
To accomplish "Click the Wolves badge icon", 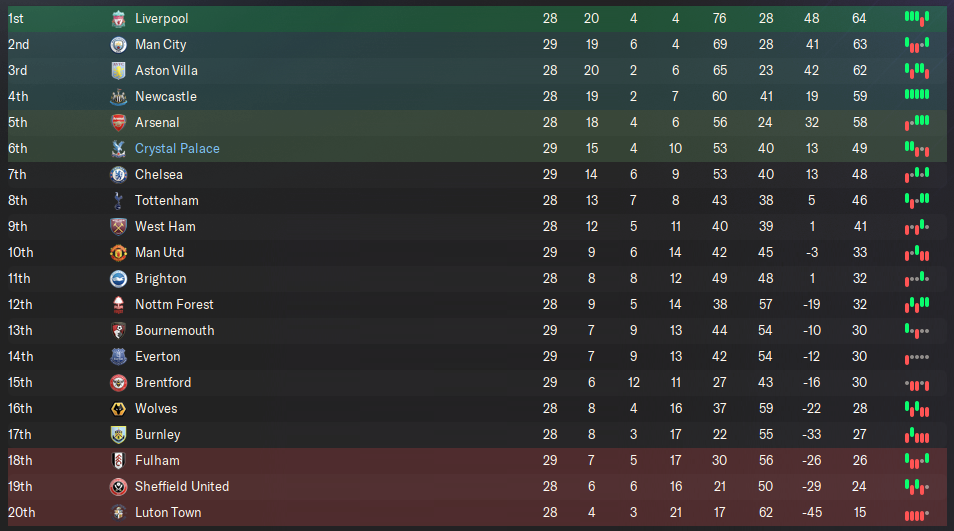I will pyautogui.click(x=118, y=409).
